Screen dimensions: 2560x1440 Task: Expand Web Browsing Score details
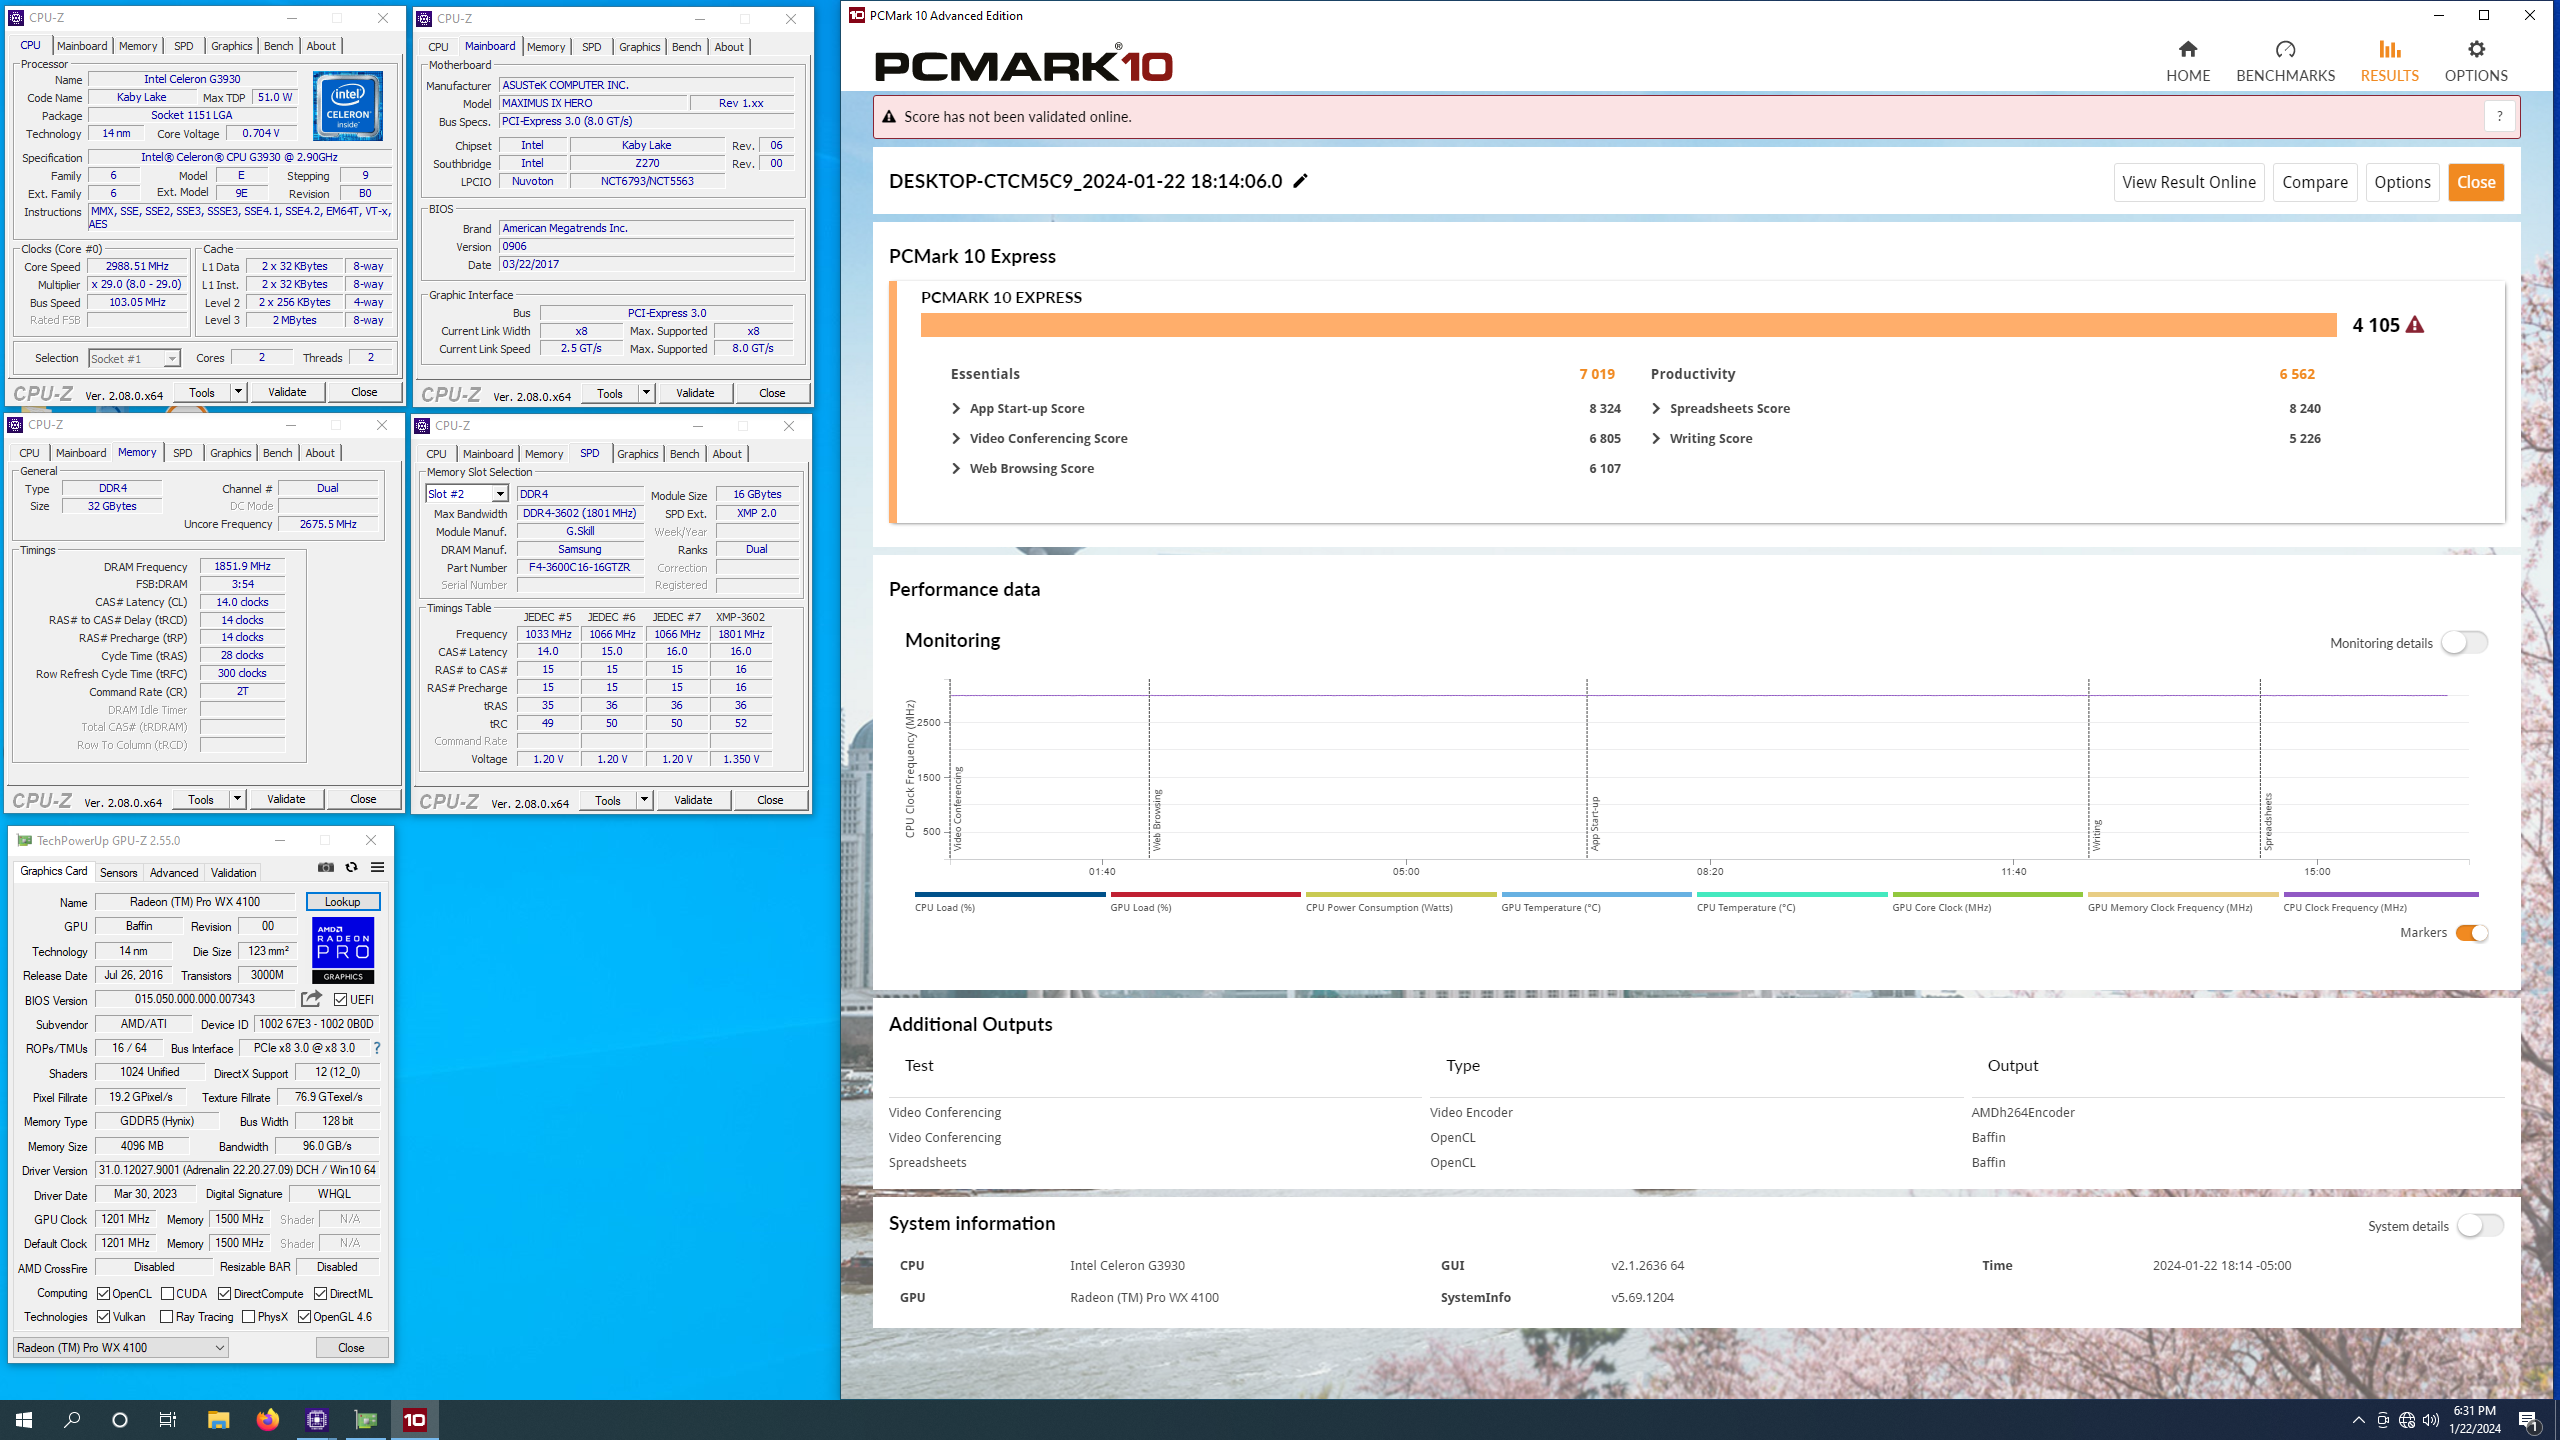[956, 469]
